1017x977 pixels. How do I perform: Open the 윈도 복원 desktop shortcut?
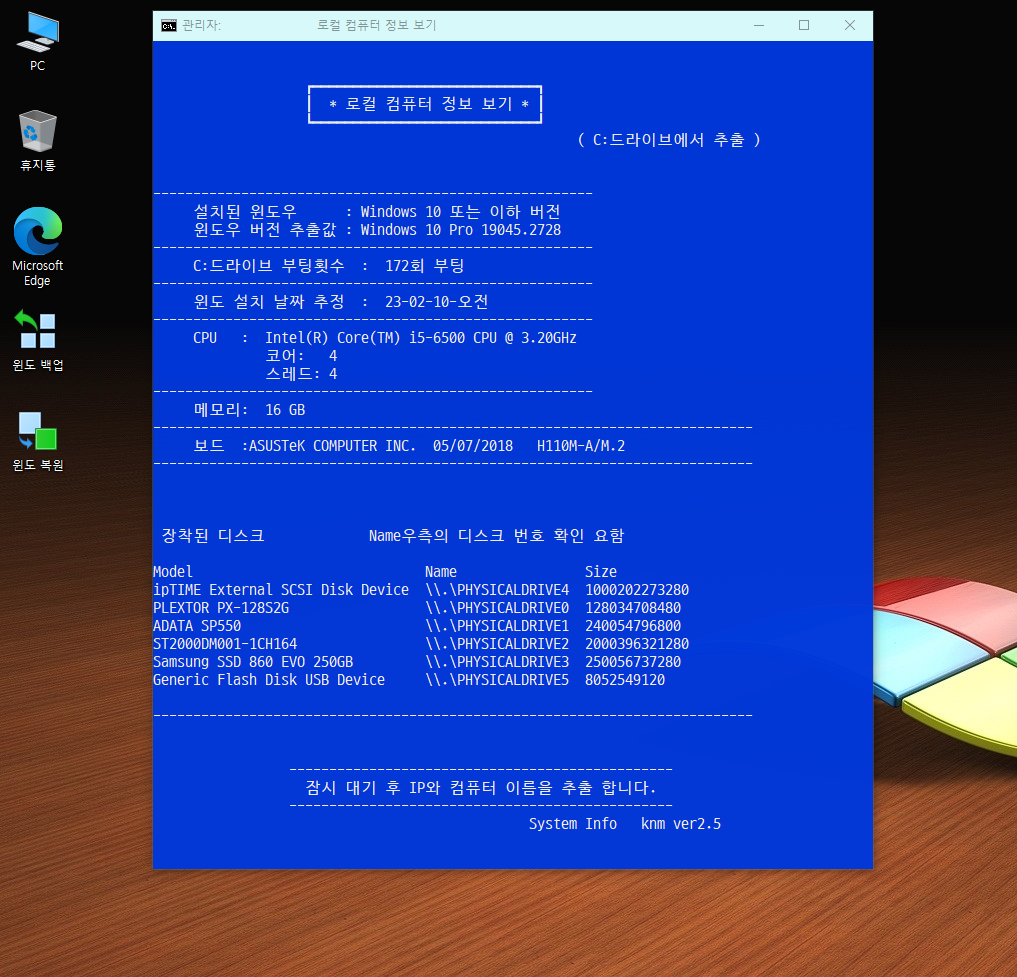[38, 440]
